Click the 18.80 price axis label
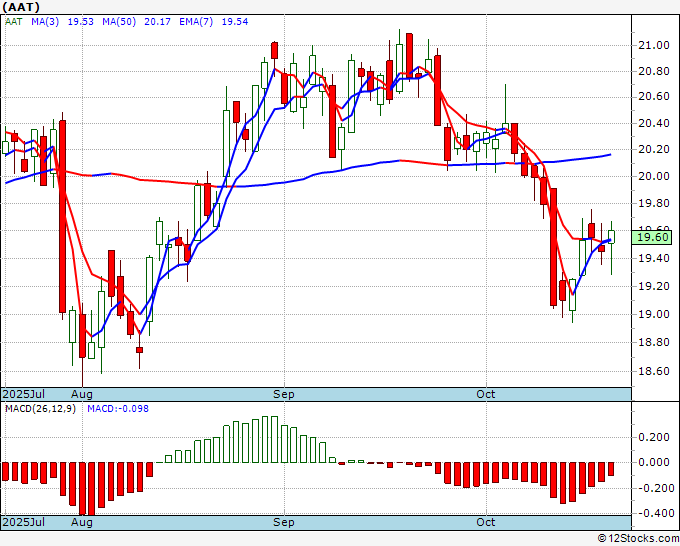 click(x=654, y=343)
